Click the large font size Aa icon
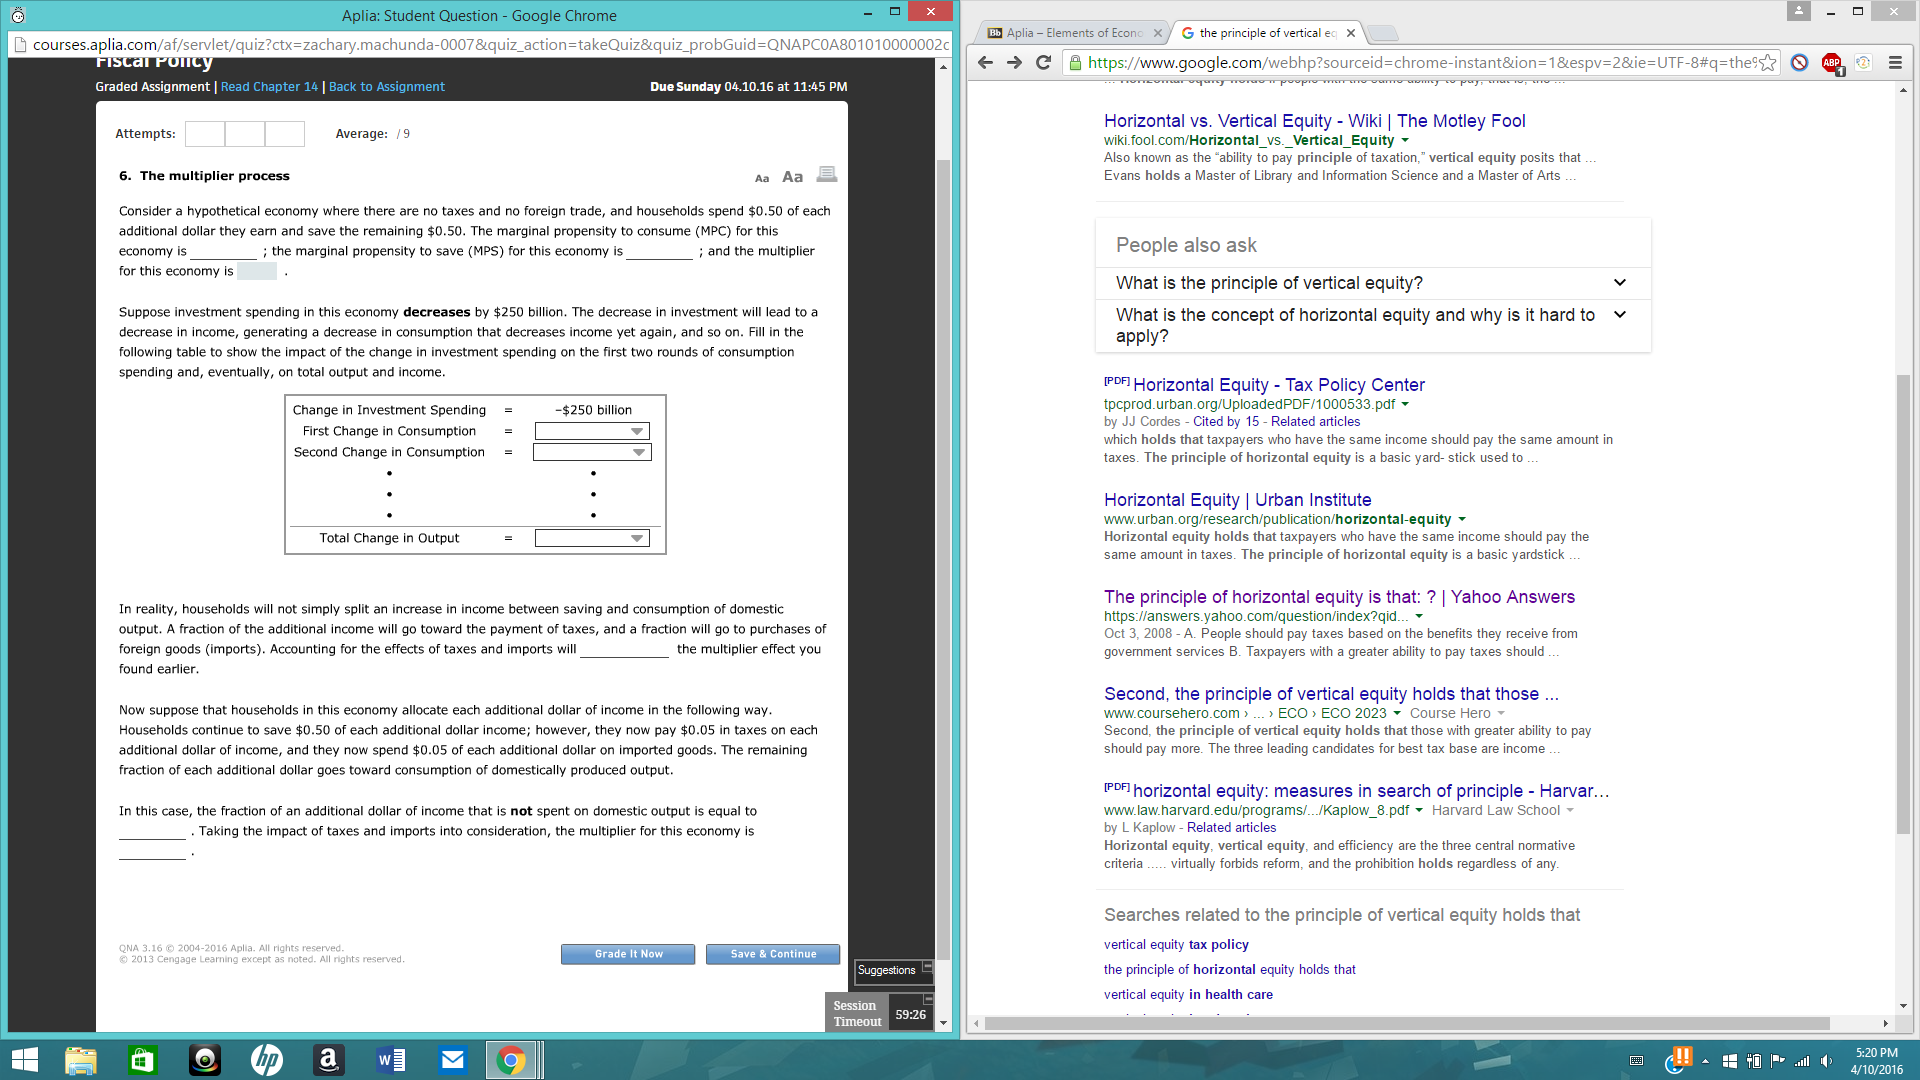 pyautogui.click(x=792, y=177)
